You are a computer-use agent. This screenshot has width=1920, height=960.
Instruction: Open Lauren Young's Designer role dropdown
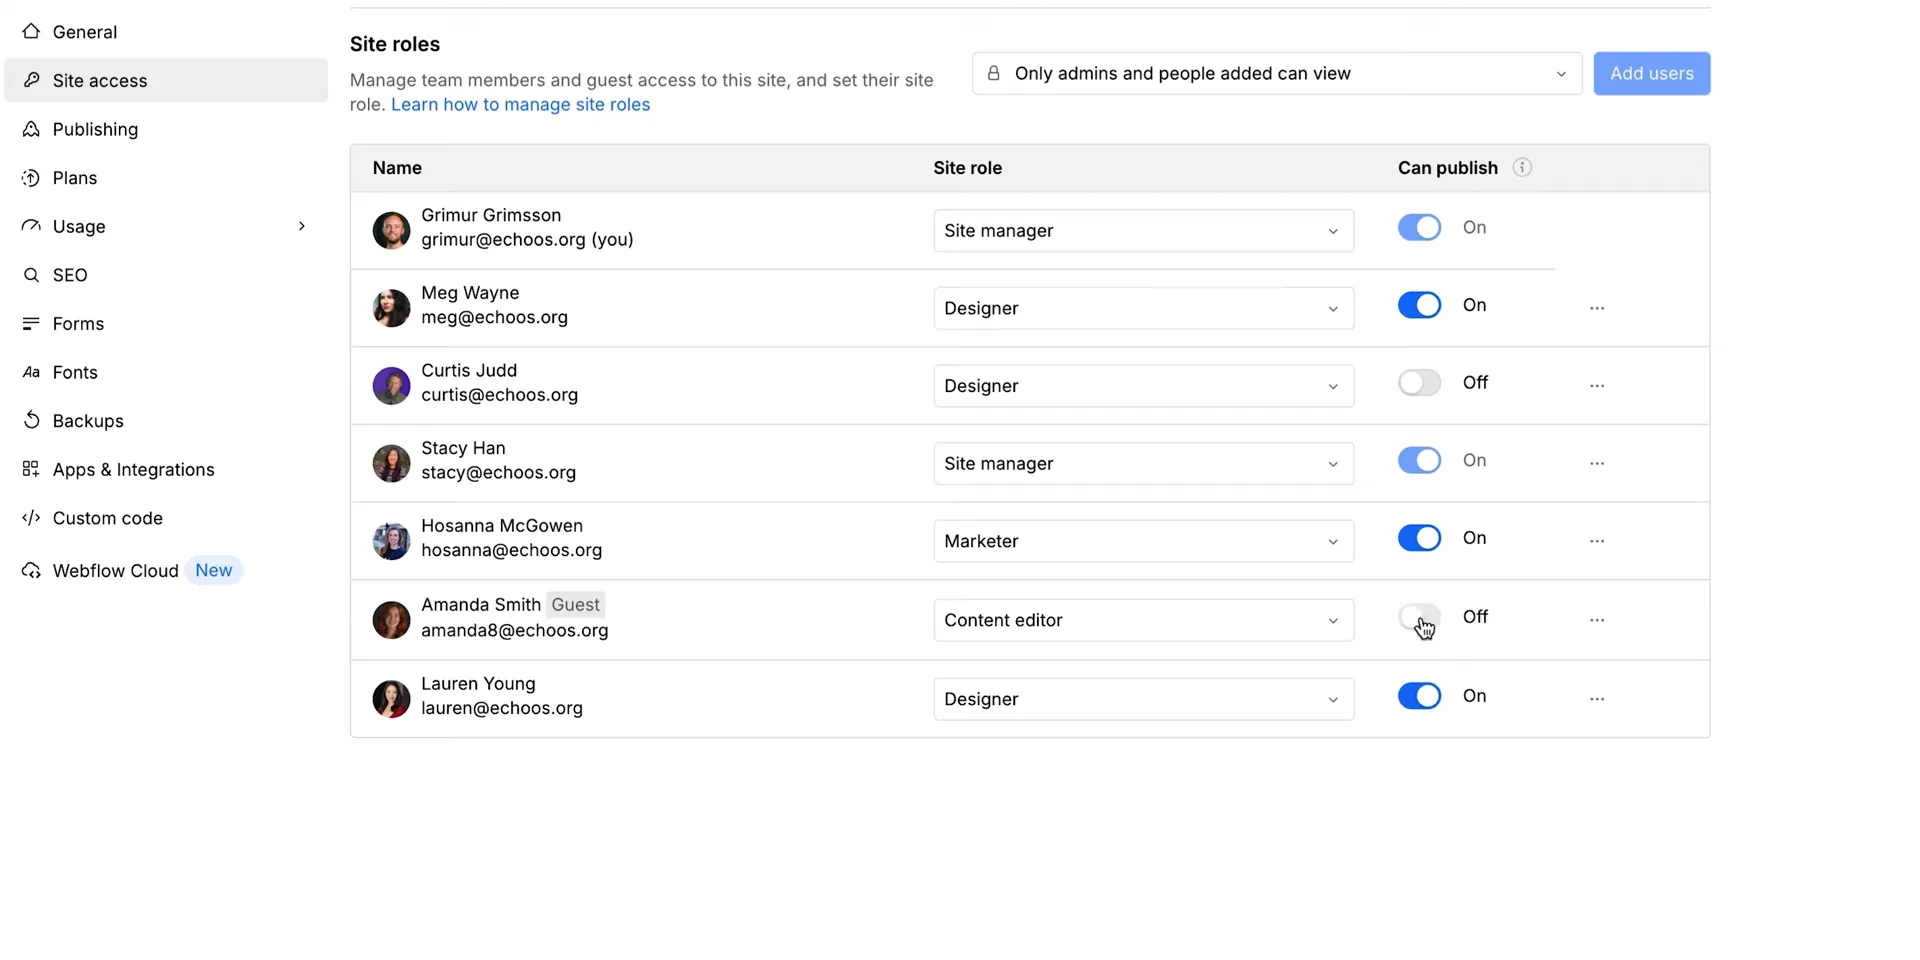[x=1144, y=699]
